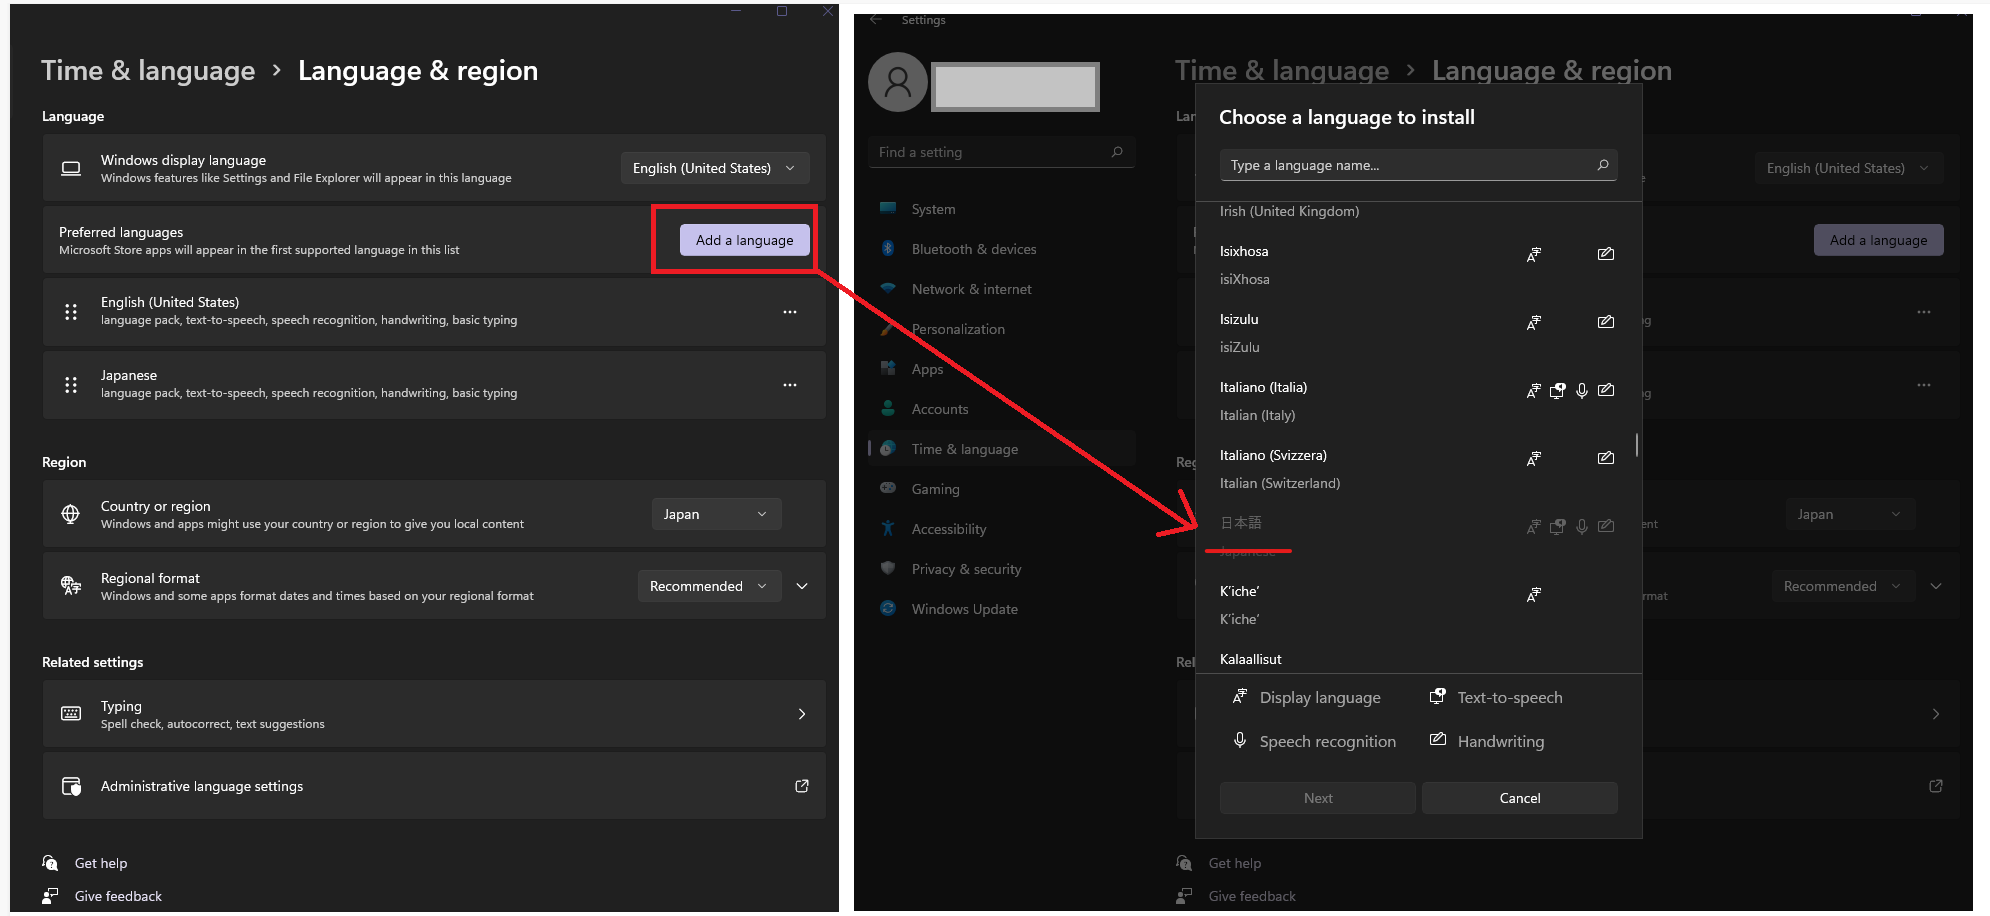Screen dimensions: 1990x916
Task: Select Irish (United Kingdom) entry
Action: 1289,211
